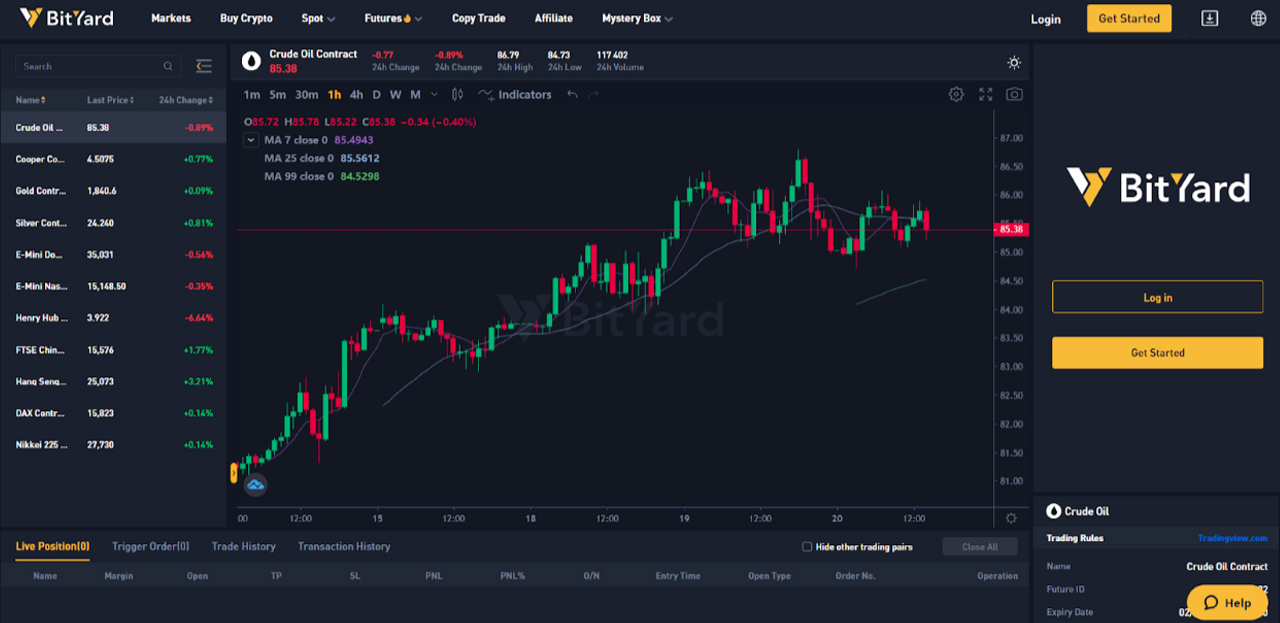This screenshot has height=623, width=1280.
Task: Open the Copy Trade menu item
Action: [x=478, y=18]
